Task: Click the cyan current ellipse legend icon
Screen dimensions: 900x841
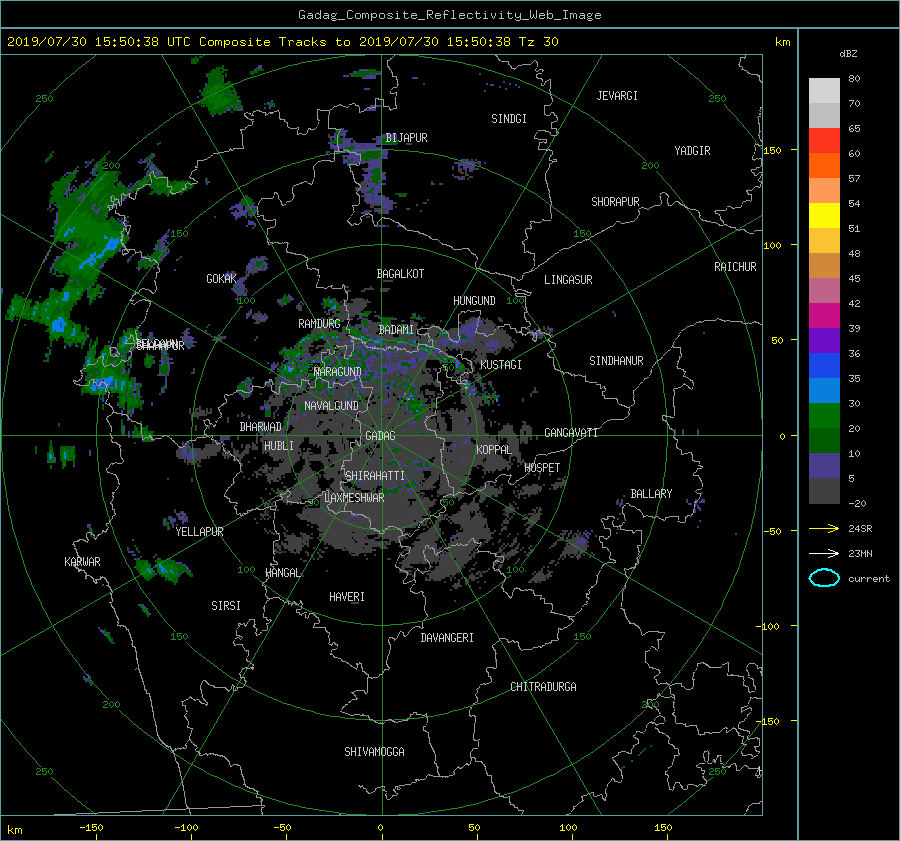Action: (824, 578)
